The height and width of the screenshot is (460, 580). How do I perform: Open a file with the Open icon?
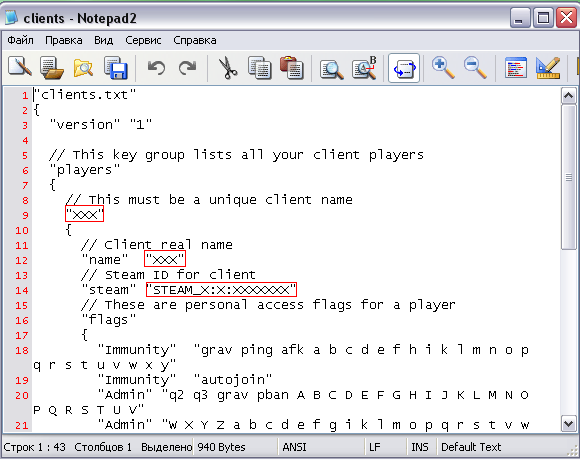51,68
